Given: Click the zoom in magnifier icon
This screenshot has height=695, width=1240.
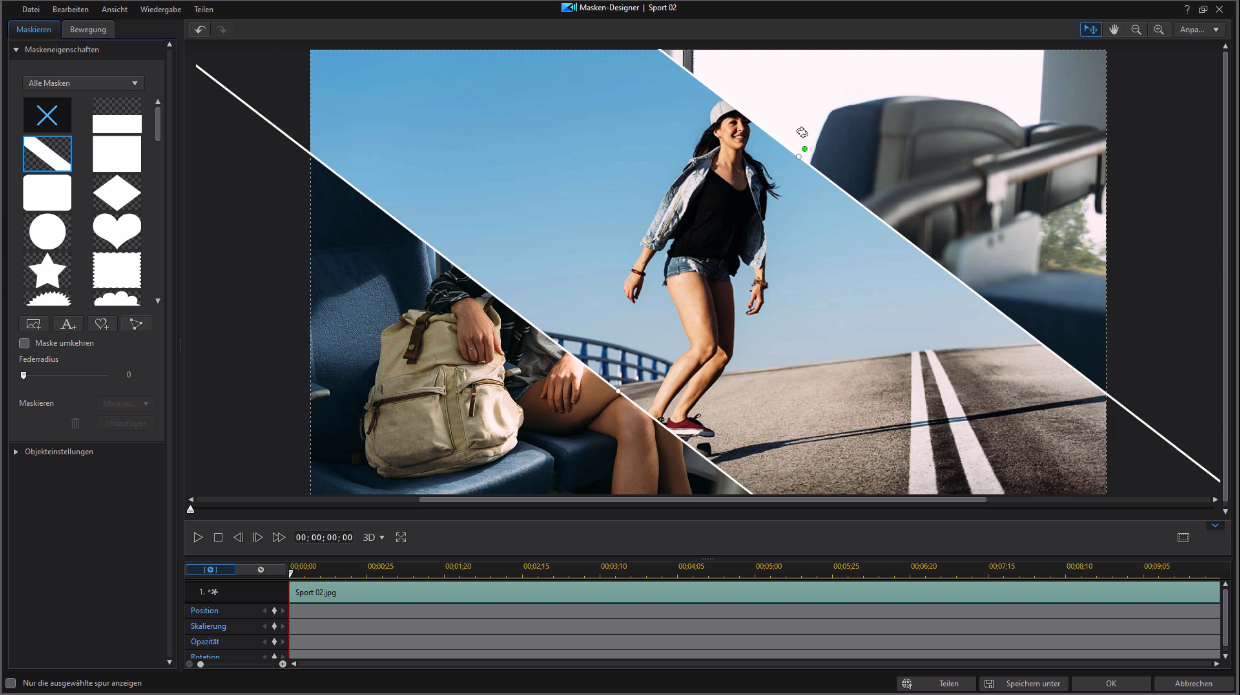Looking at the screenshot, I should click(1159, 30).
